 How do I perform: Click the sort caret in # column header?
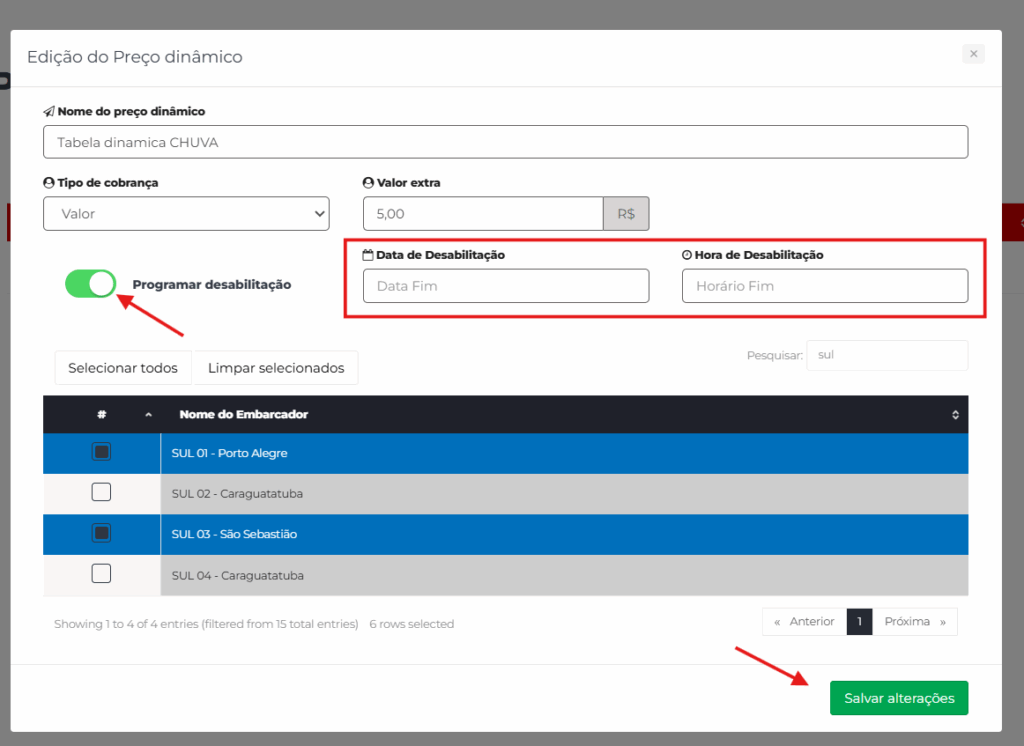click(x=149, y=415)
